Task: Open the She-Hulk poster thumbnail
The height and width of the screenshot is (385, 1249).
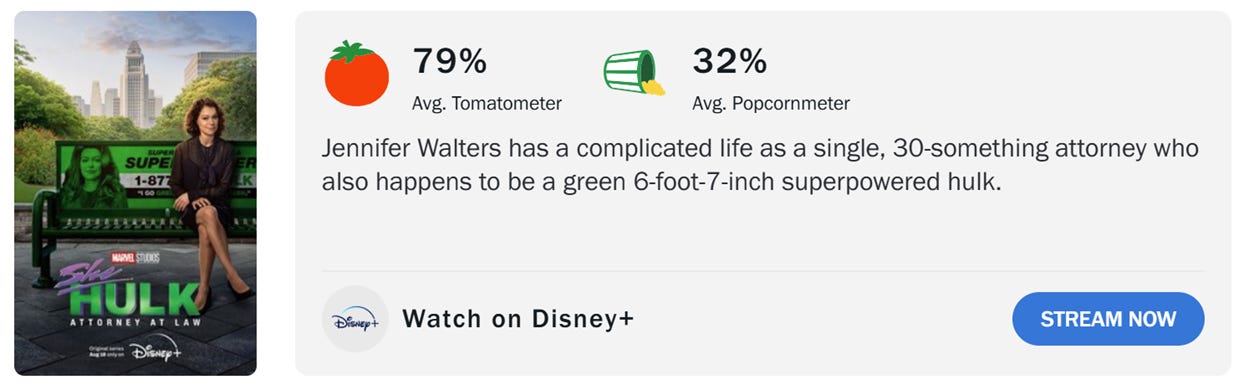Action: 135,193
